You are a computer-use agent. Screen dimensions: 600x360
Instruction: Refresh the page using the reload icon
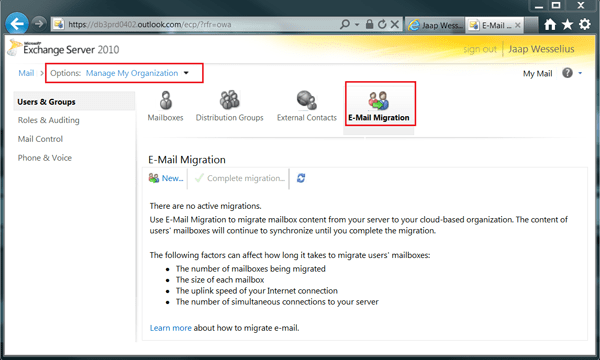382,24
